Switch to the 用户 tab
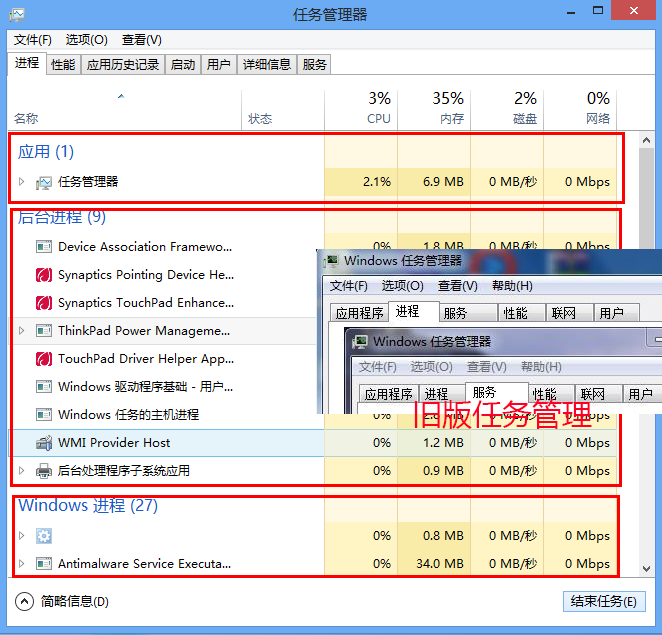The height and width of the screenshot is (635, 662). (219, 65)
